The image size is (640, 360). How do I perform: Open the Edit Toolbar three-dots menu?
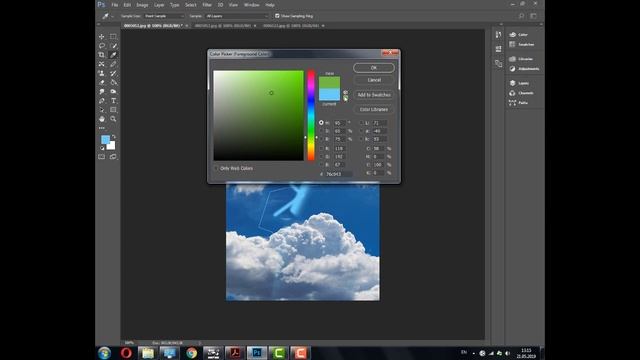(102, 128)
